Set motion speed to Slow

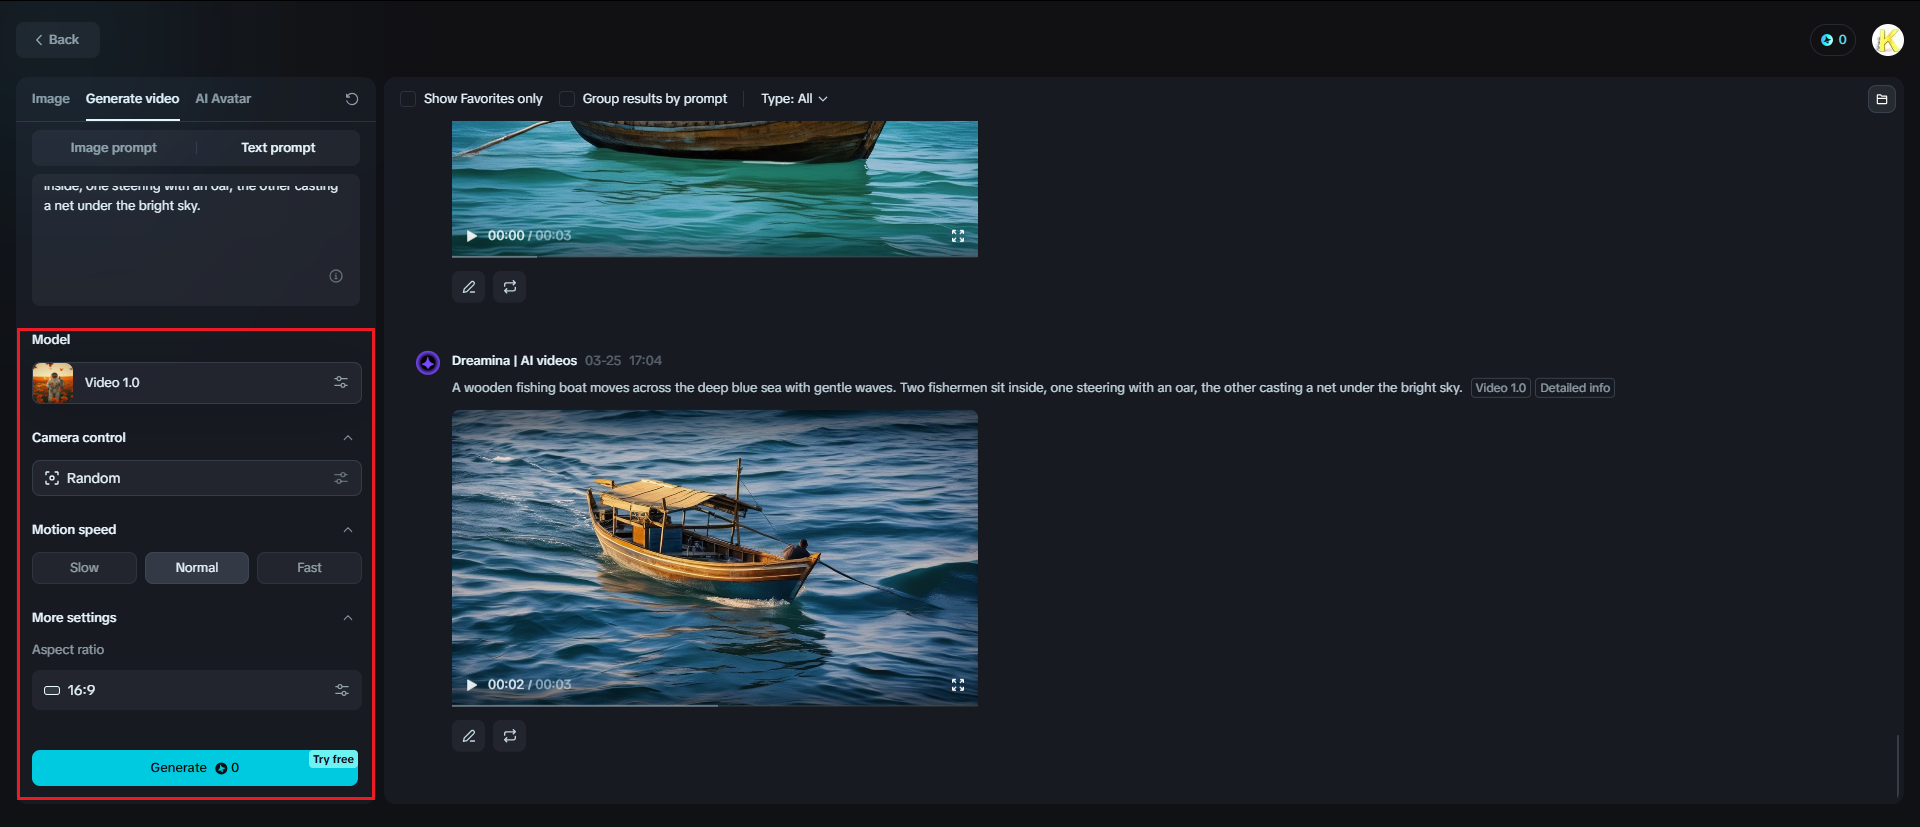tap(84, 568)
